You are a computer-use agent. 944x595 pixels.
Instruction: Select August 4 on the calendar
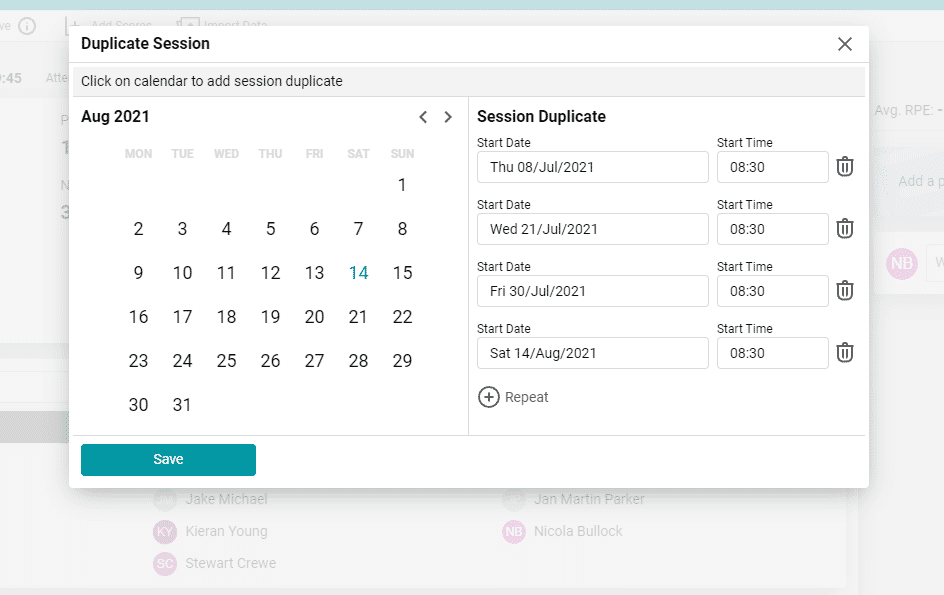point(226,229)
